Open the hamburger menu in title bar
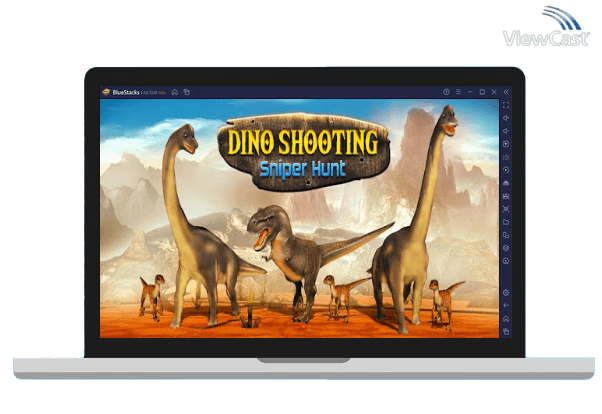The width and height of the screenshot is (602, 414). tap(458, 92)
